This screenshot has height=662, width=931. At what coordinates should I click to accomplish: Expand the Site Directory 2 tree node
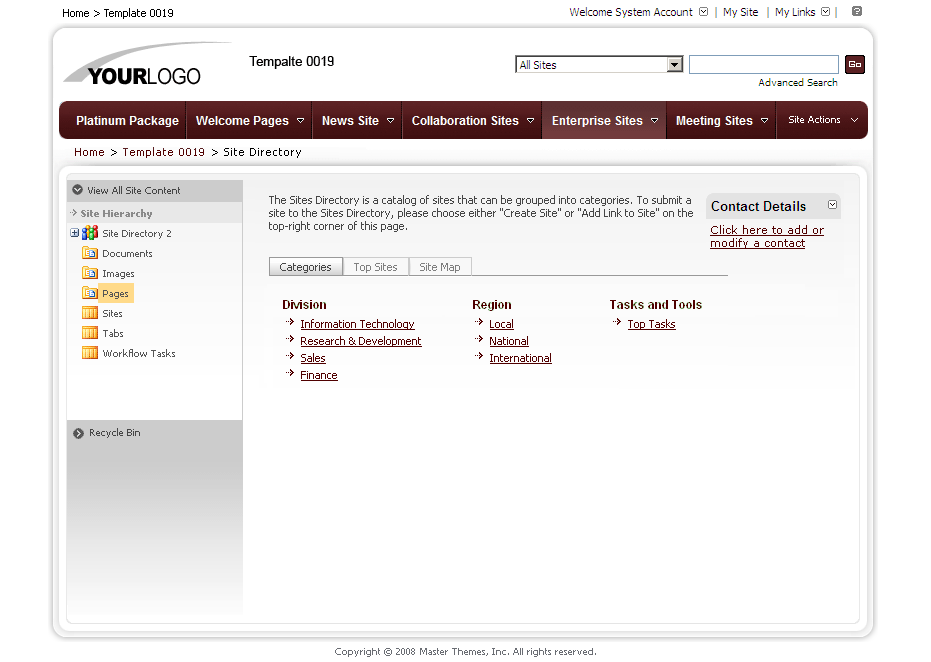pos(73,232)
